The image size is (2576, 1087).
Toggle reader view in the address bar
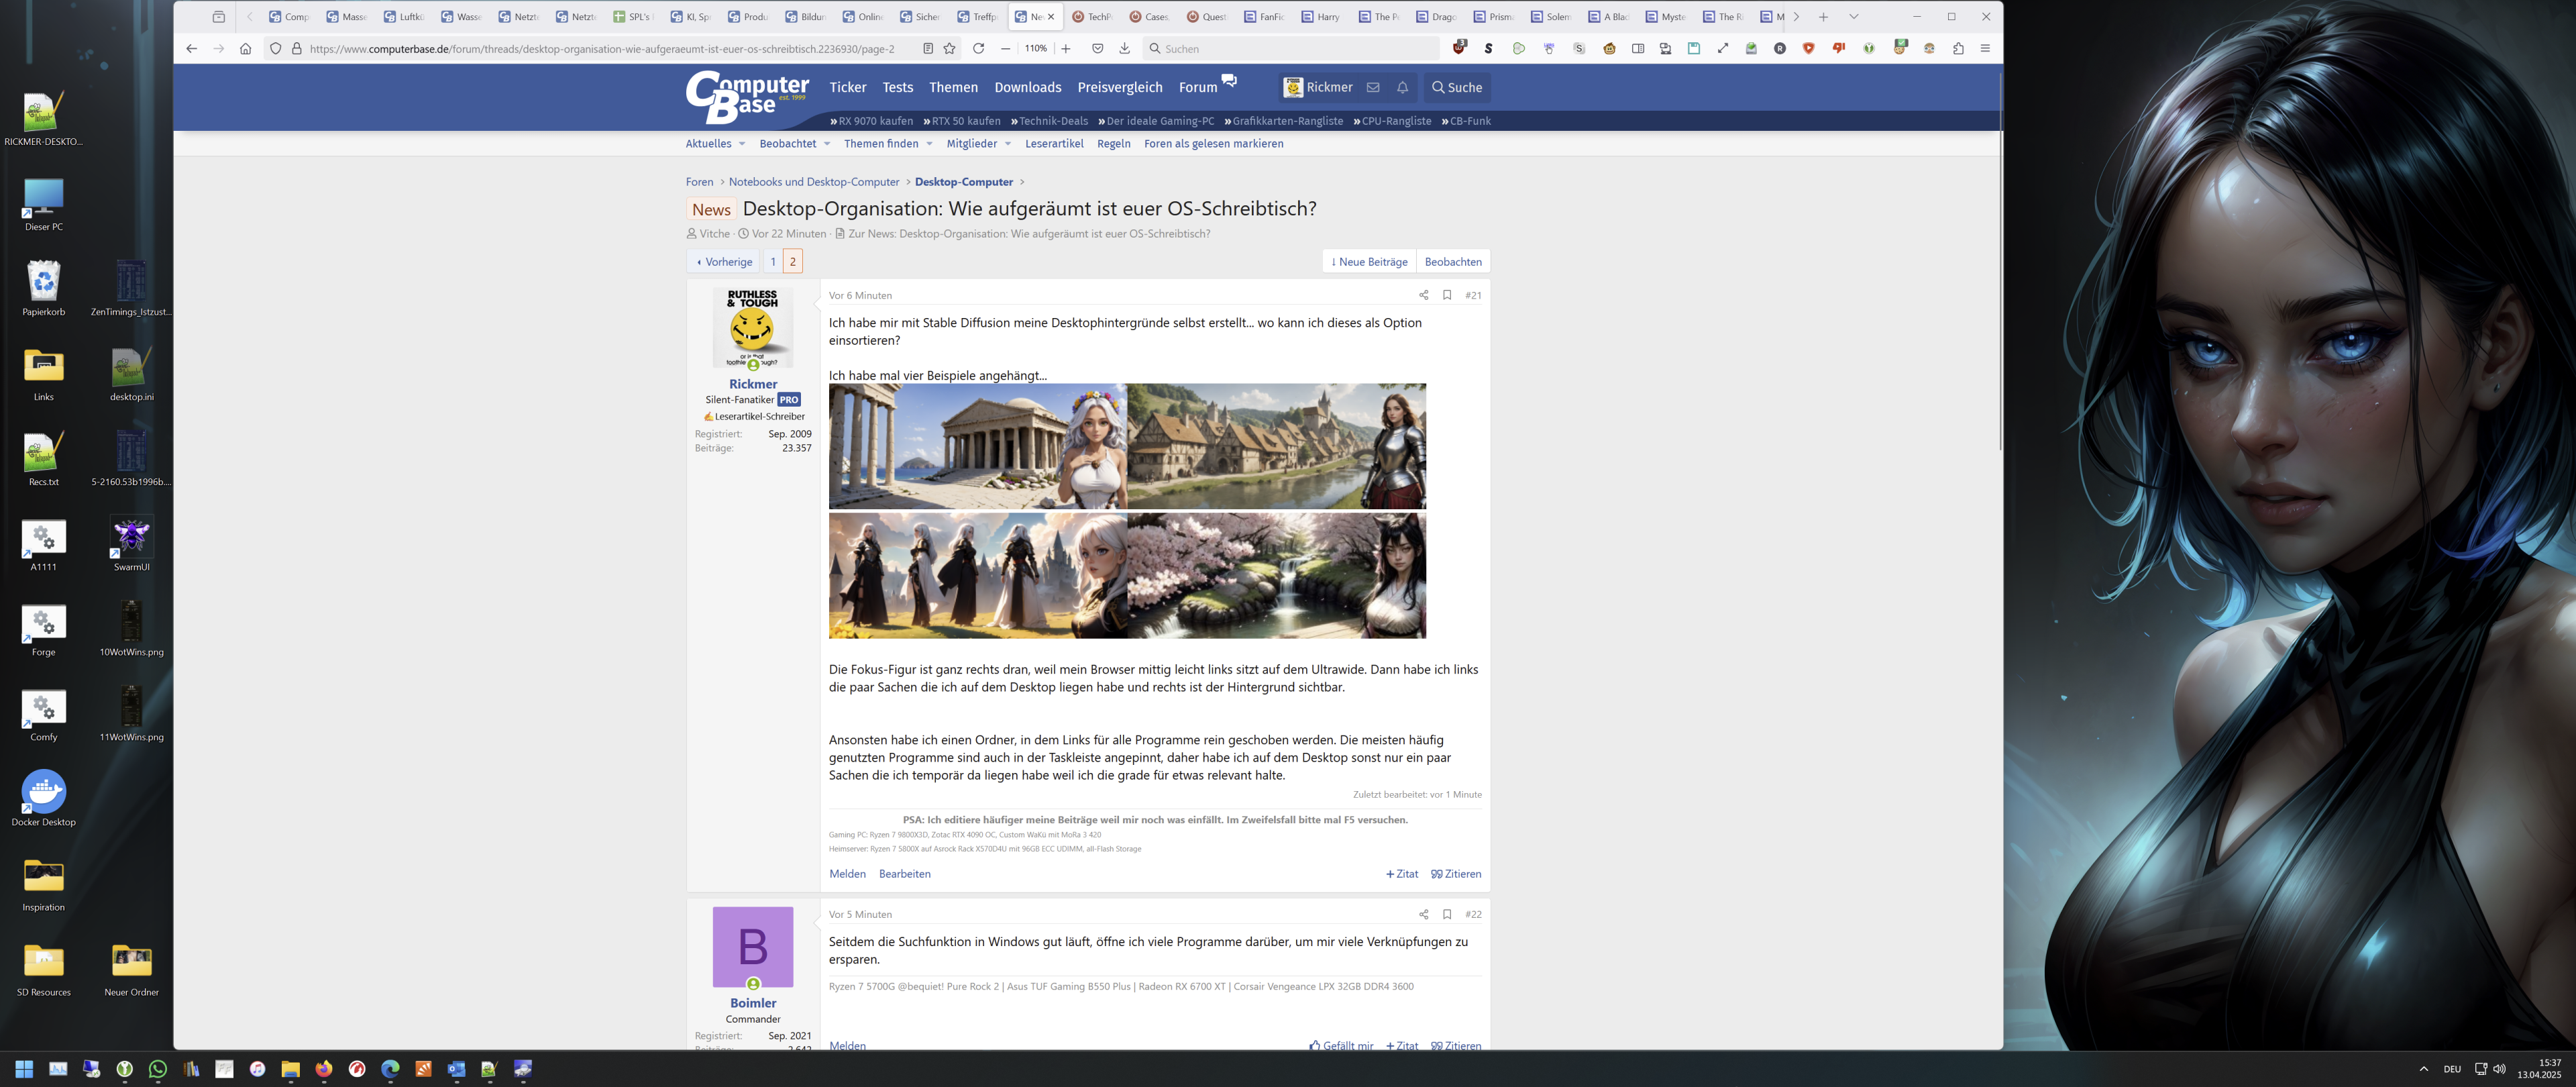click(x=927, y=48)
